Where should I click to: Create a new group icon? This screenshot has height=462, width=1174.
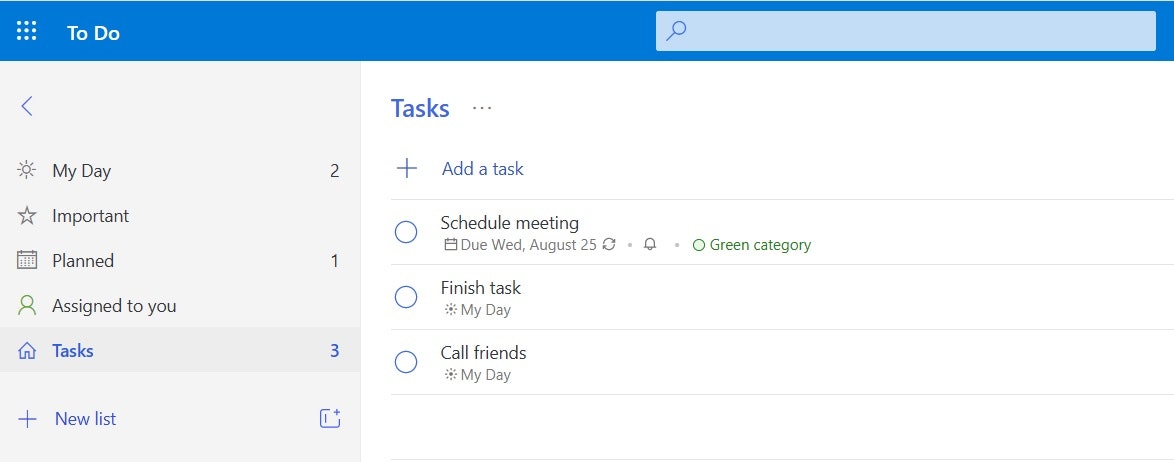pos(330,419)
